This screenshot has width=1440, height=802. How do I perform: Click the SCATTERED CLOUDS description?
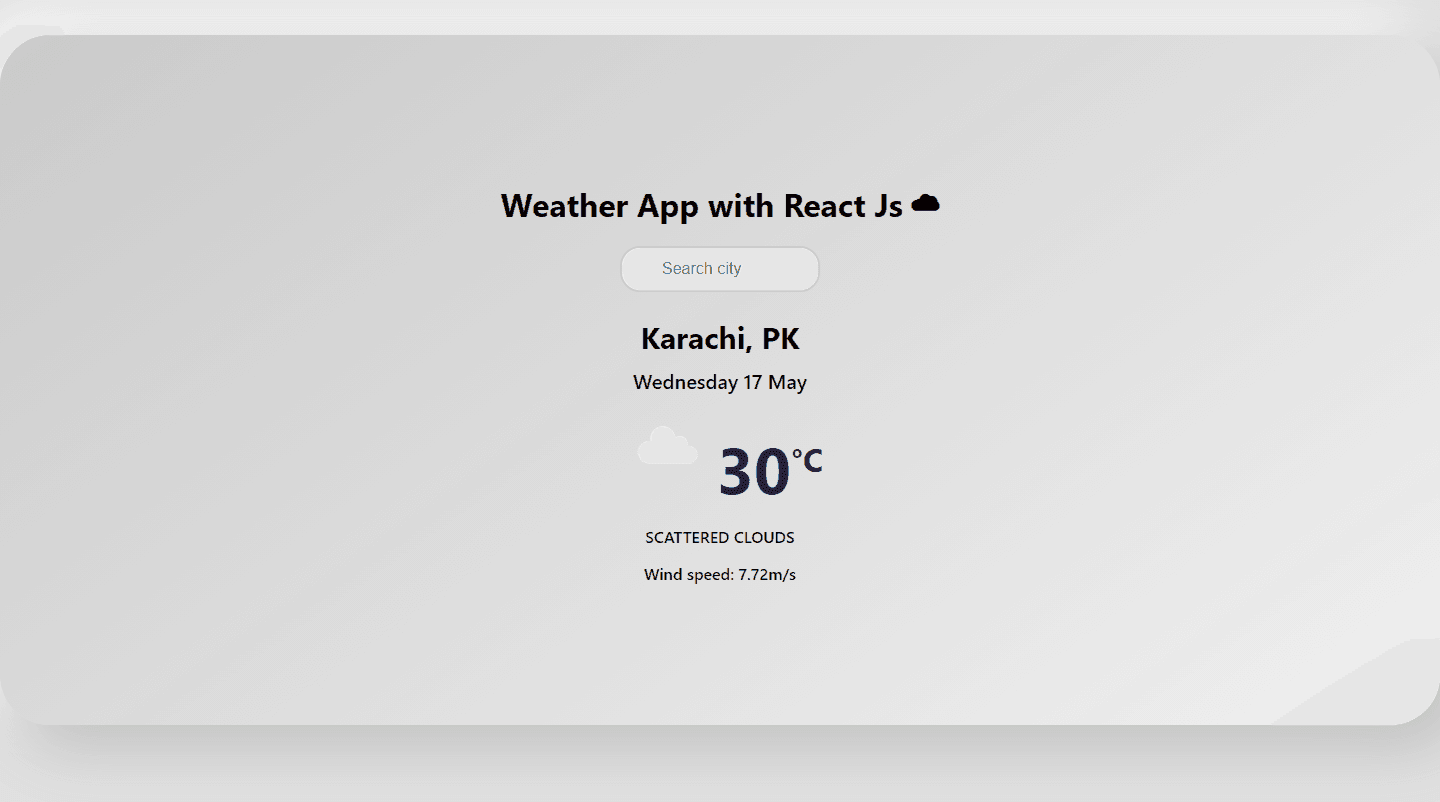tap(720, 538)
